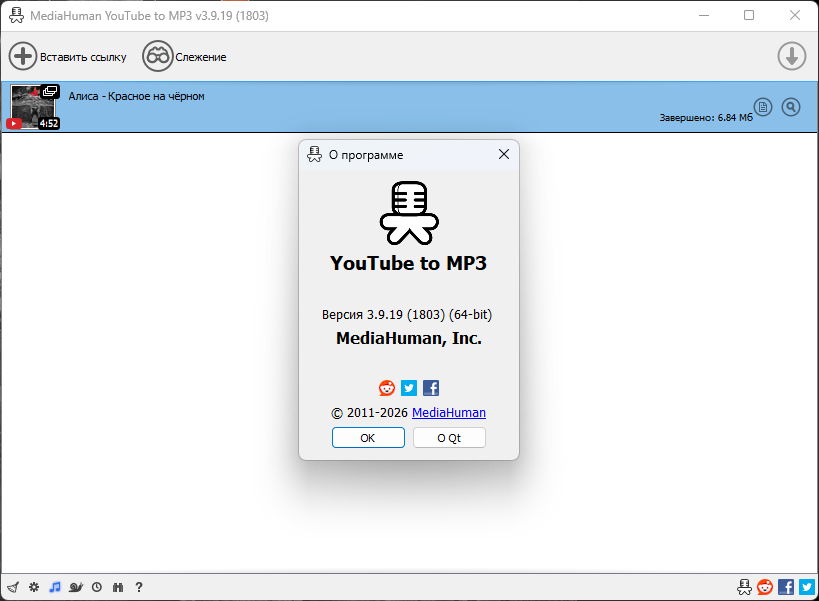
Task: Click the broom clear-list icon in the status bar
Action: pyautogui.click(x=13, y=587)
